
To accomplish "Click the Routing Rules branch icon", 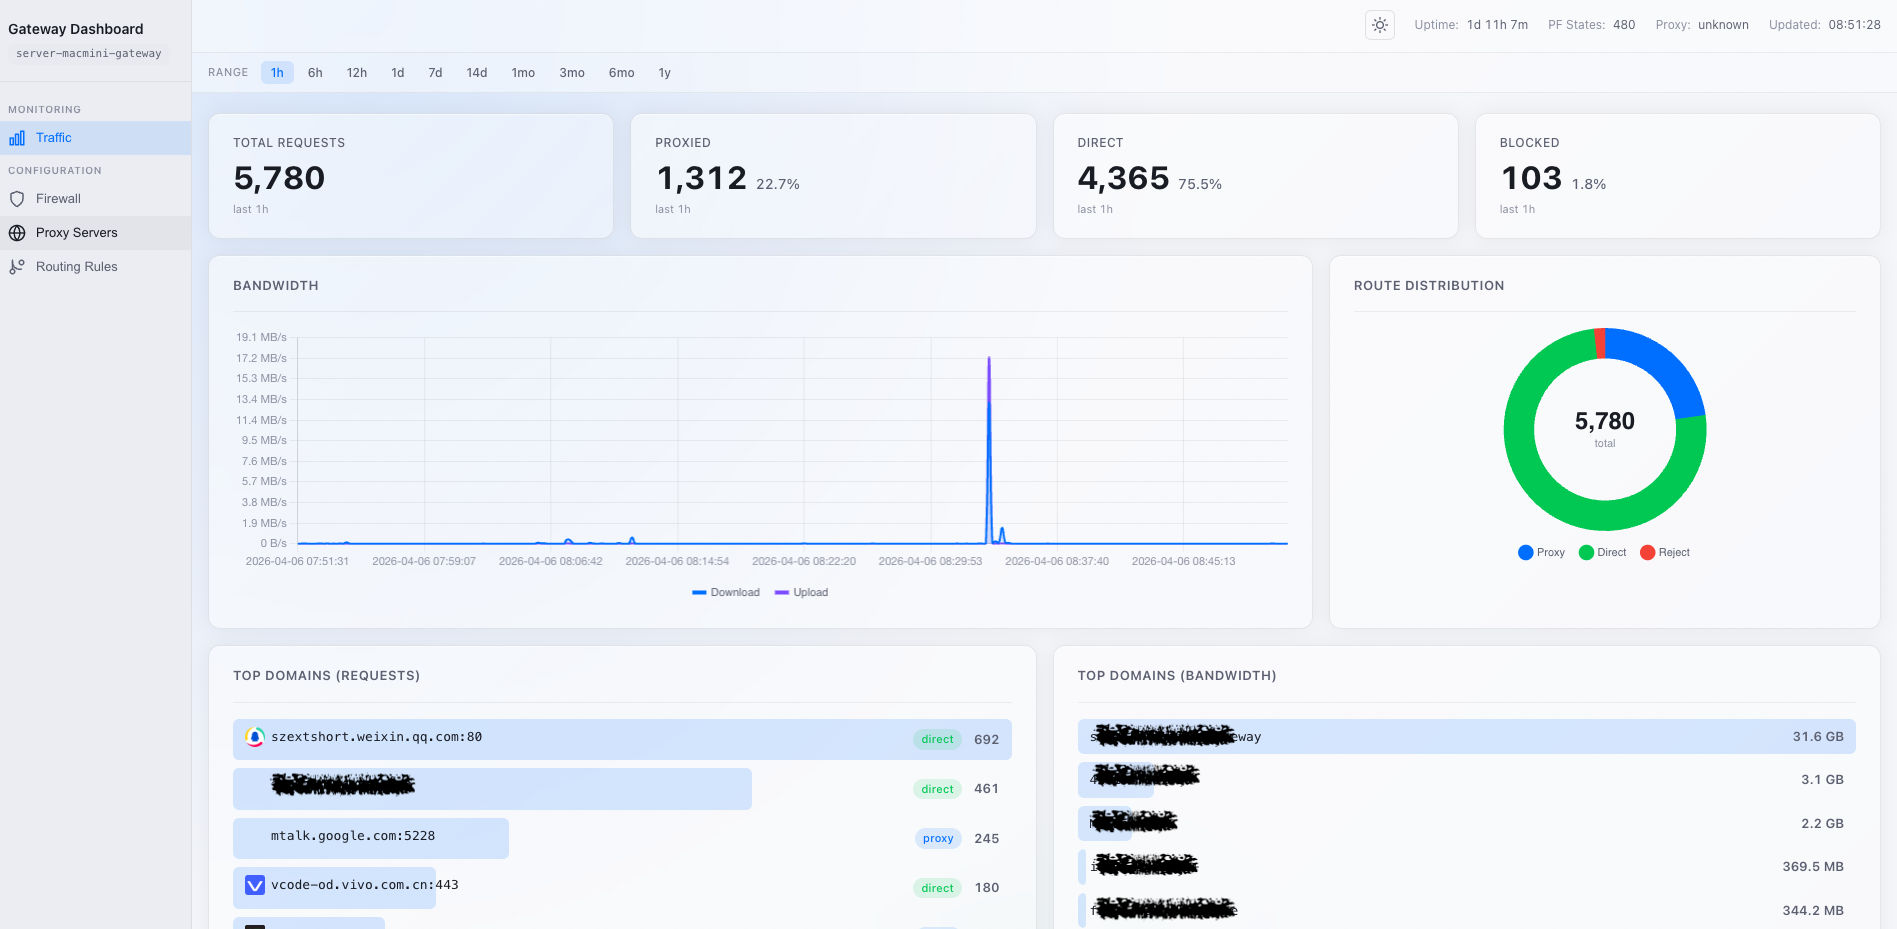I will pos(17,267).
